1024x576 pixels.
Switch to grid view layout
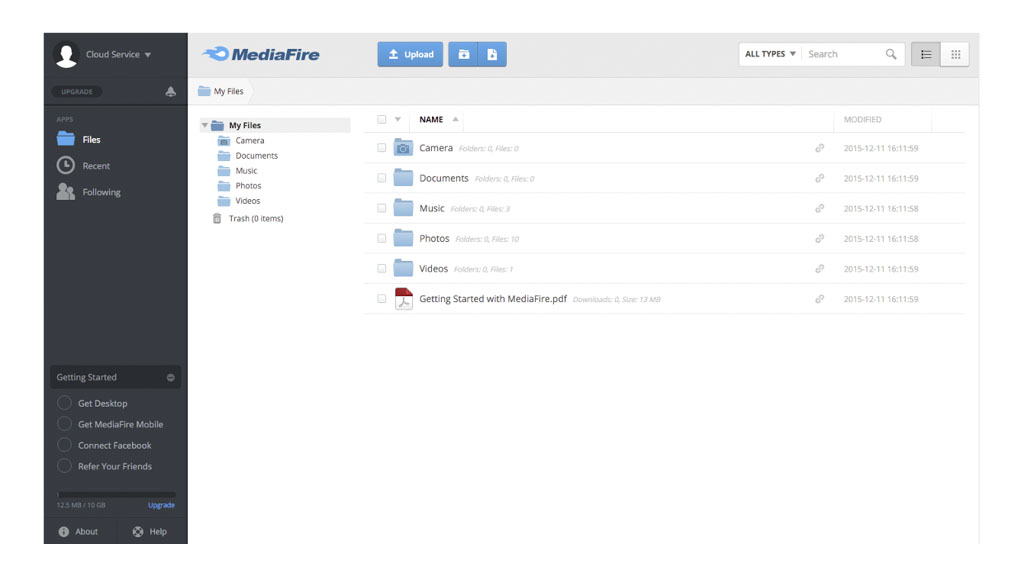coord(955,55)
